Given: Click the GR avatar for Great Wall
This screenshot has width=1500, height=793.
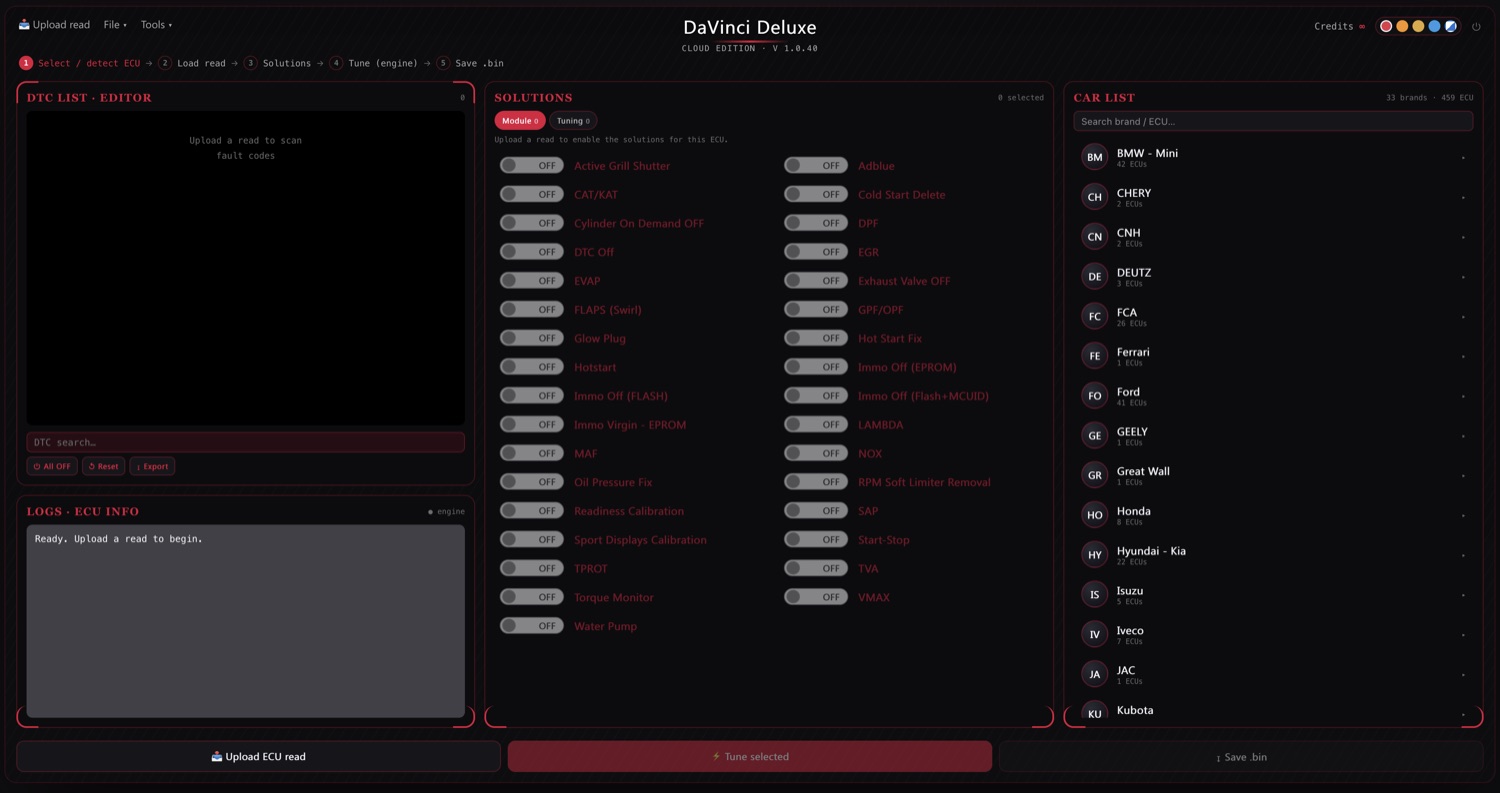Looking at the screenshot, I should click(1094, 475).
